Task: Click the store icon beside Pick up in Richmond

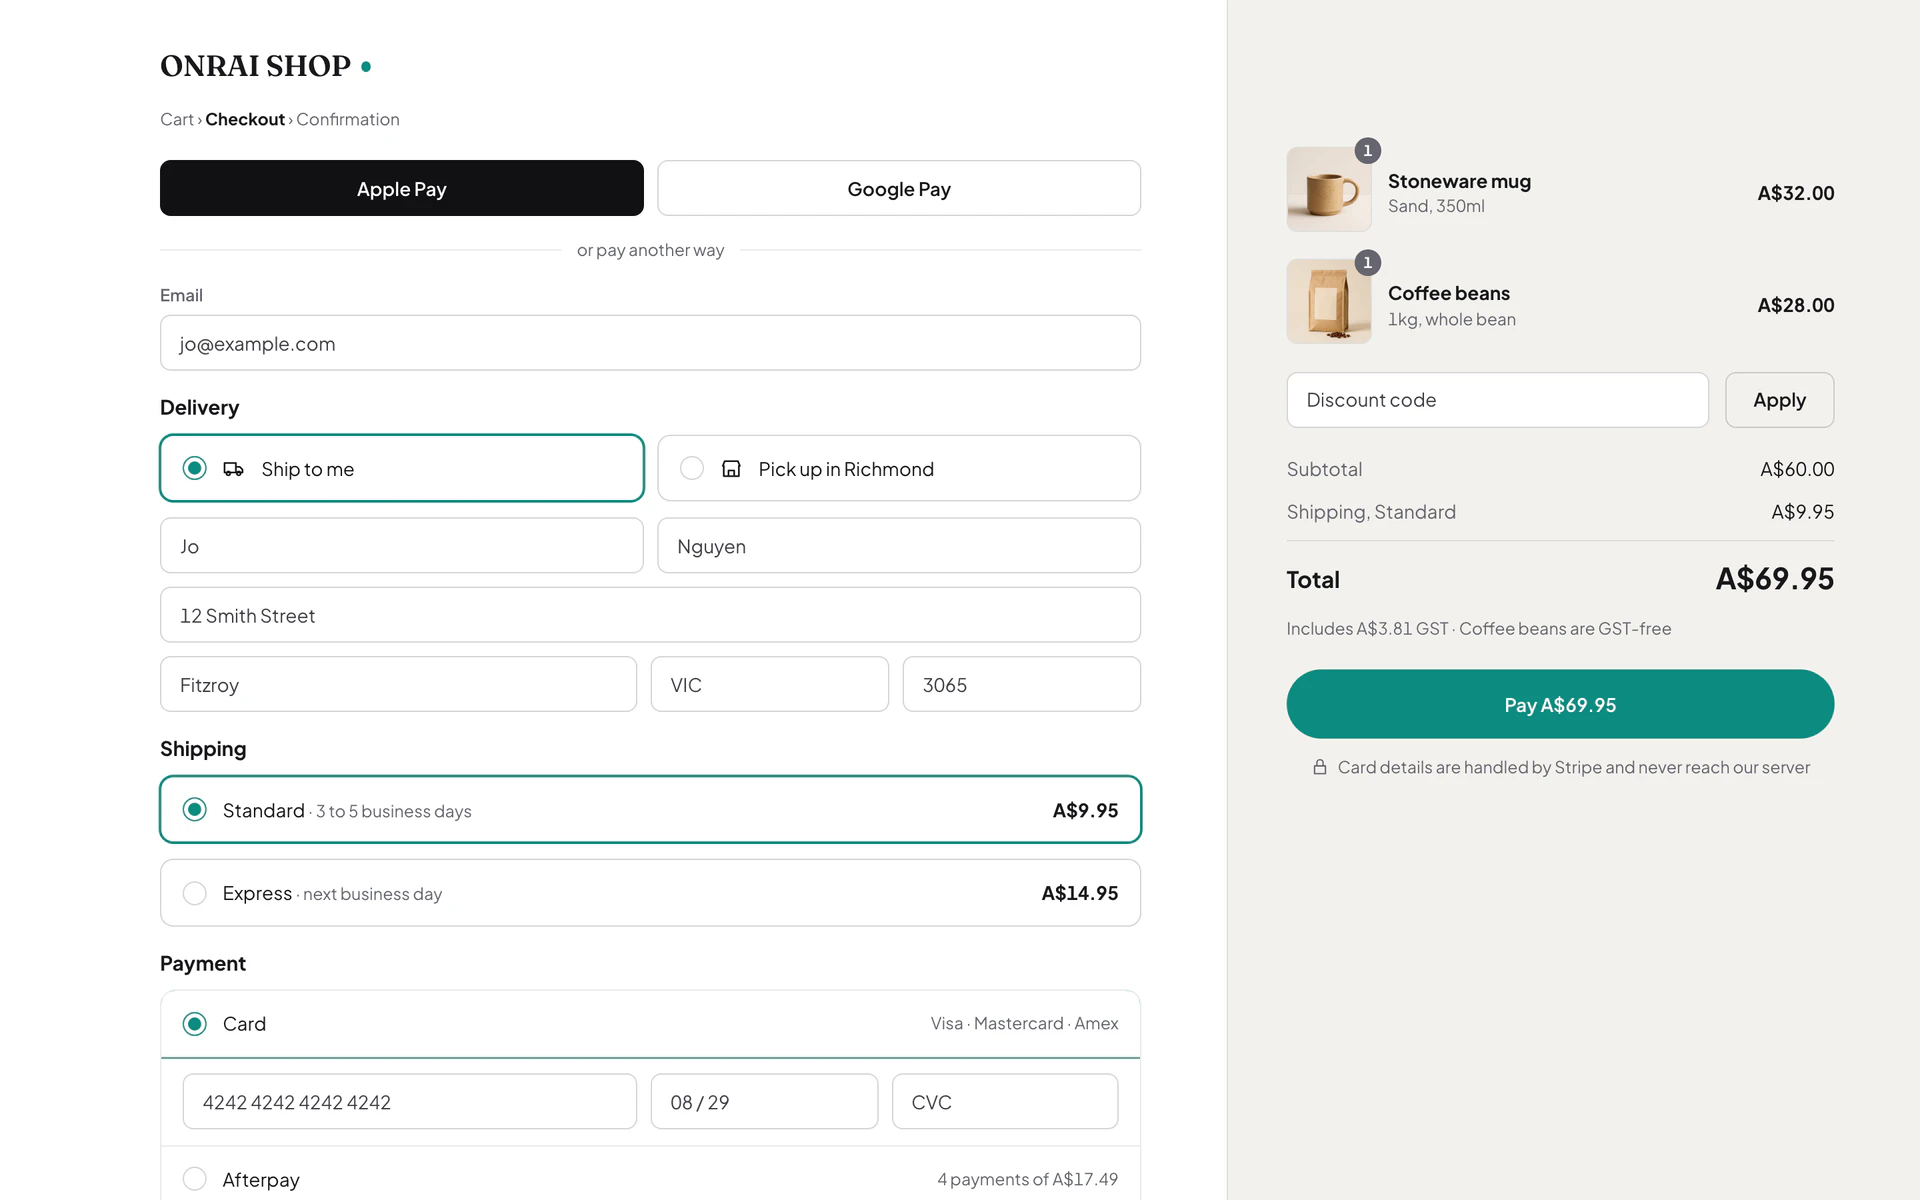Action: tap(731, 469)
